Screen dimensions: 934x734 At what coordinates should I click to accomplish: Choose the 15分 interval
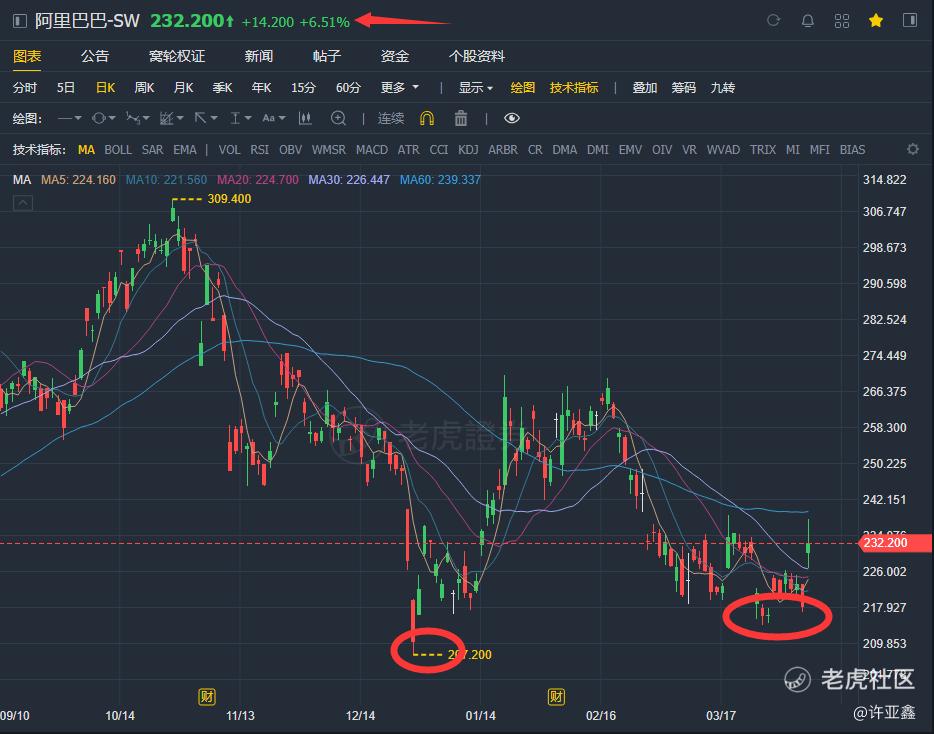tap(303, 88)
